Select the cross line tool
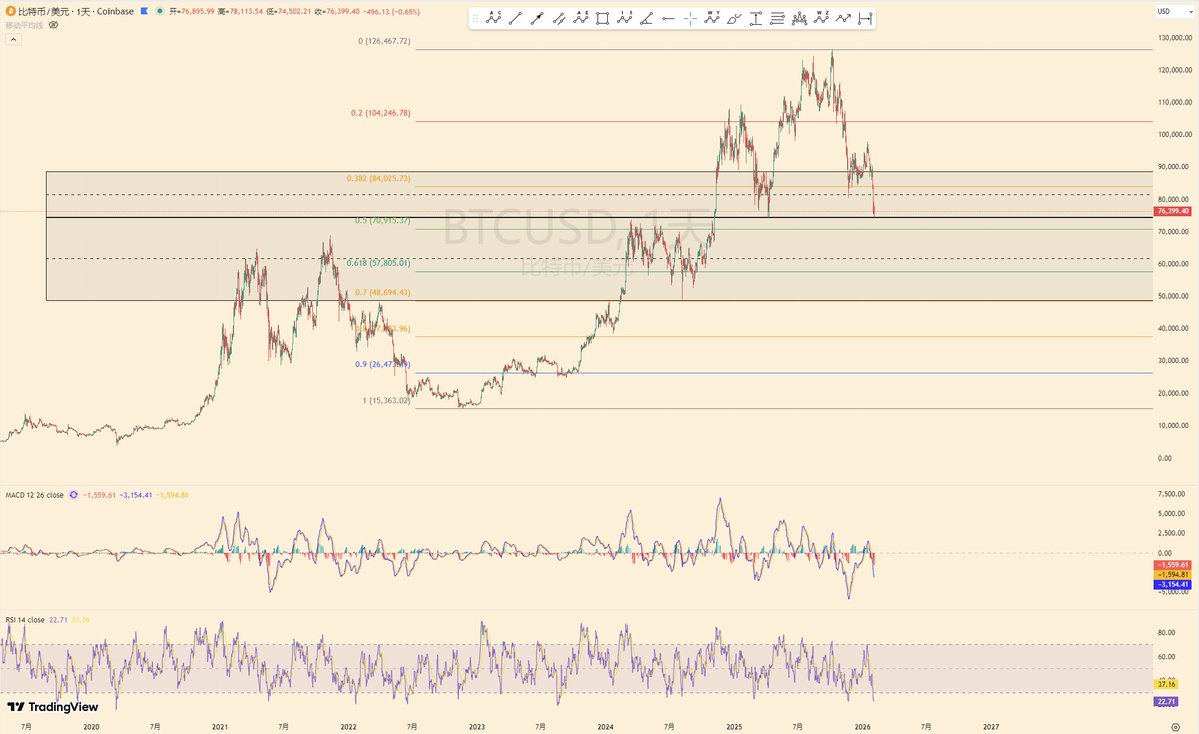1199x734 pixels. click(690, 18)
